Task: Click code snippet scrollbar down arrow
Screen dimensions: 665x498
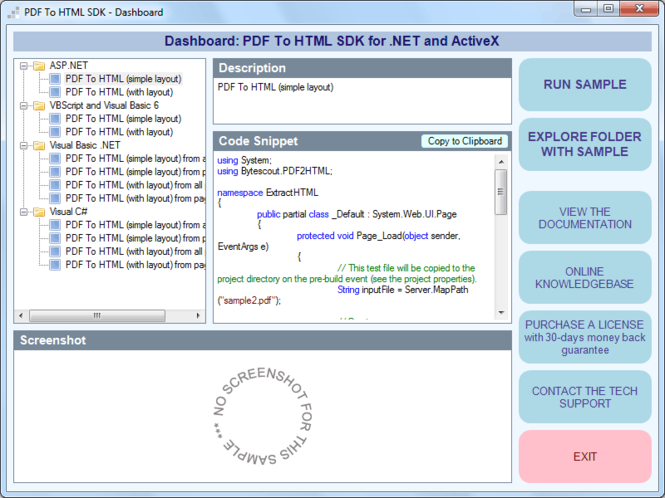Action: [501, 313]
